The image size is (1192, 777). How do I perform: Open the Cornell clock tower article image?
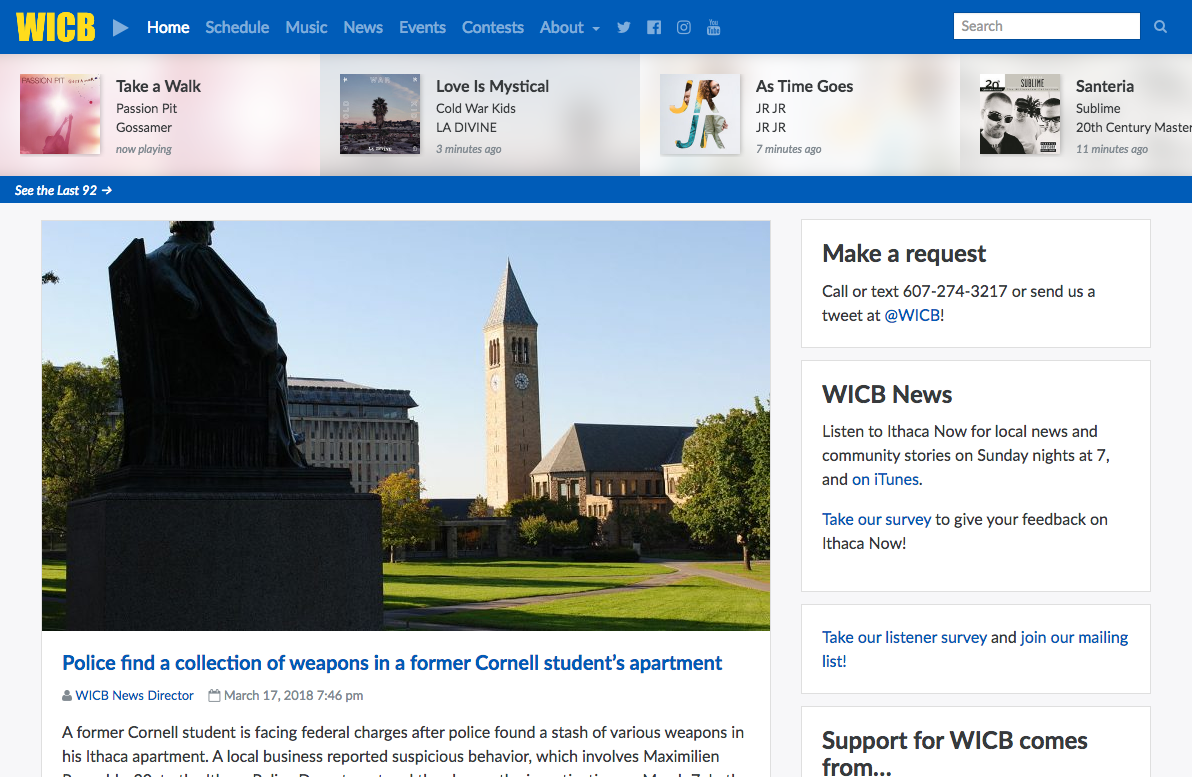406,426
